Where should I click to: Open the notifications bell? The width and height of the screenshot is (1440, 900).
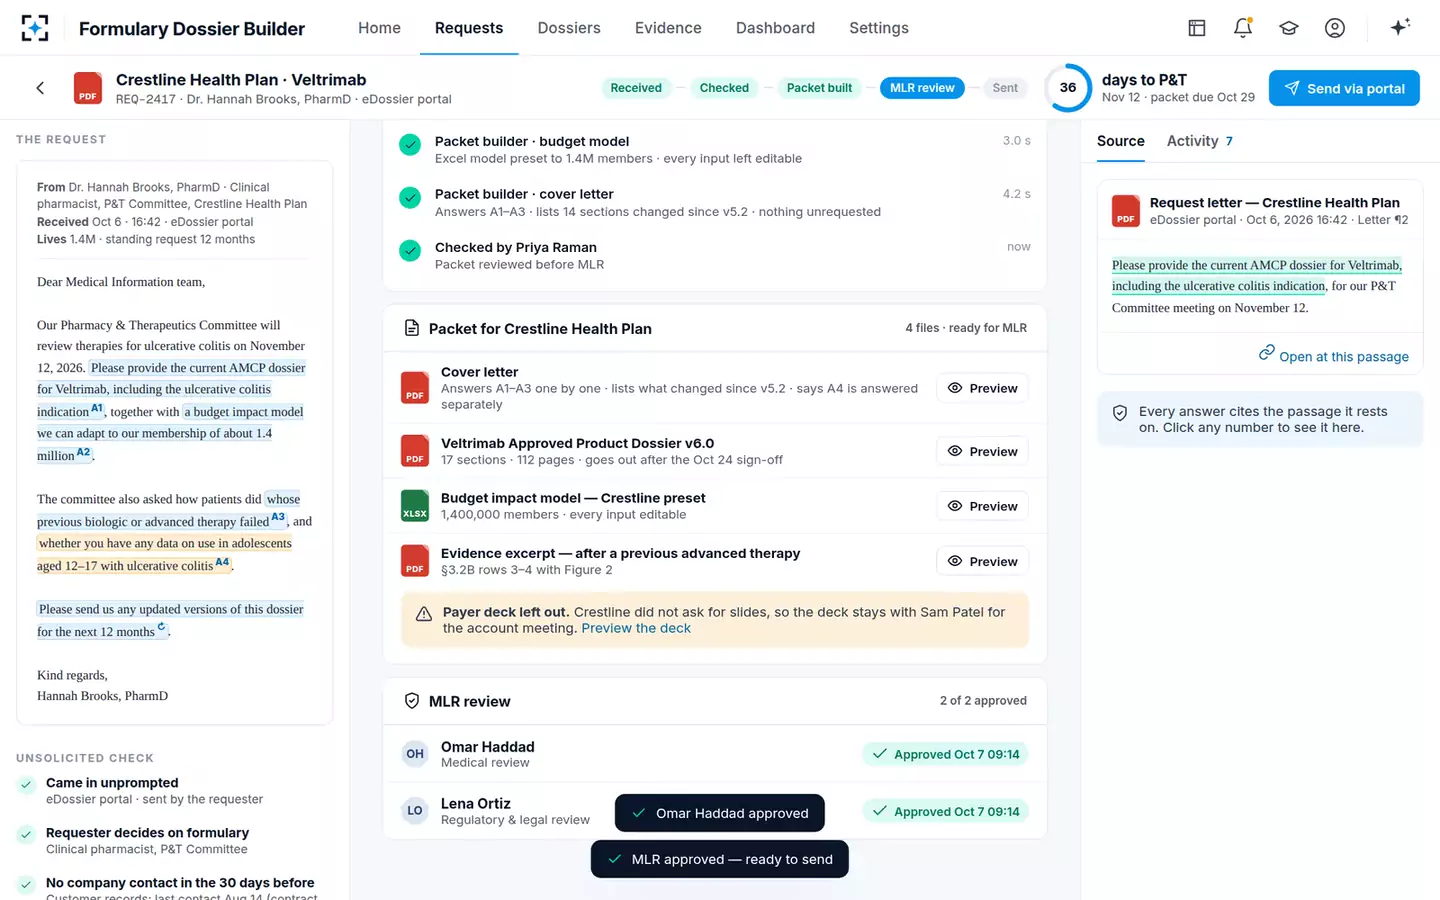coord(1243,28)
